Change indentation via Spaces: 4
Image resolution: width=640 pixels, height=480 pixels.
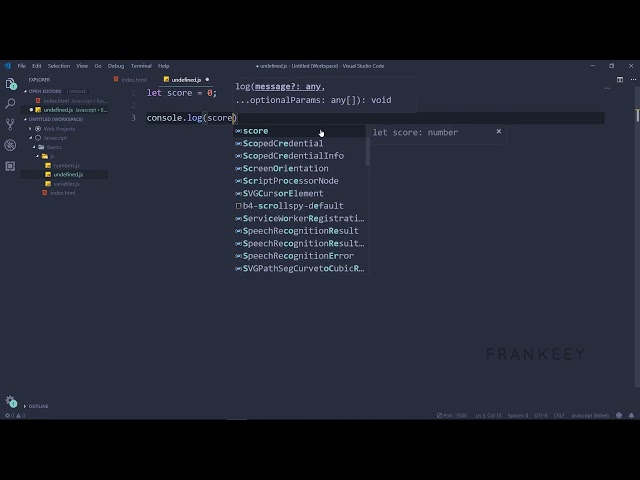point(518,416)
